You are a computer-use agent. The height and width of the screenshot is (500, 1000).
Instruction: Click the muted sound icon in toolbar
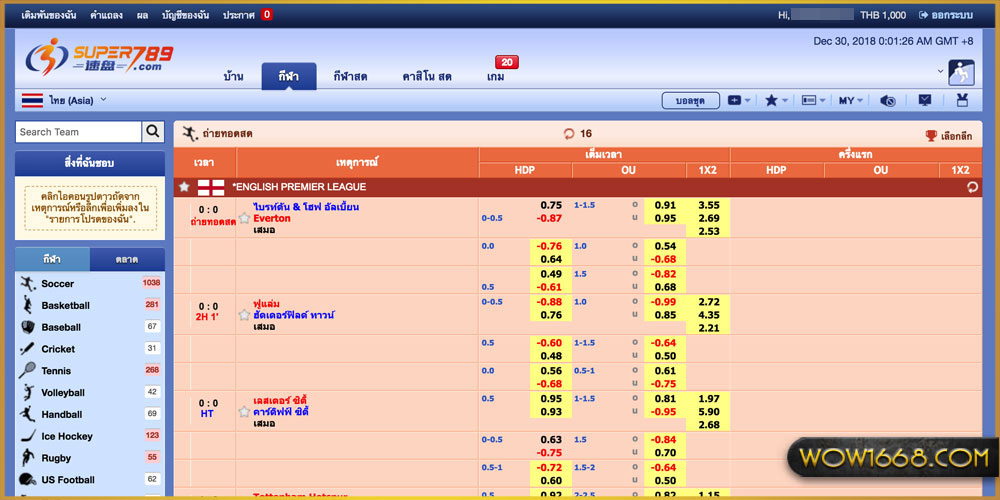pyautogui.click(x=887, y=101)
